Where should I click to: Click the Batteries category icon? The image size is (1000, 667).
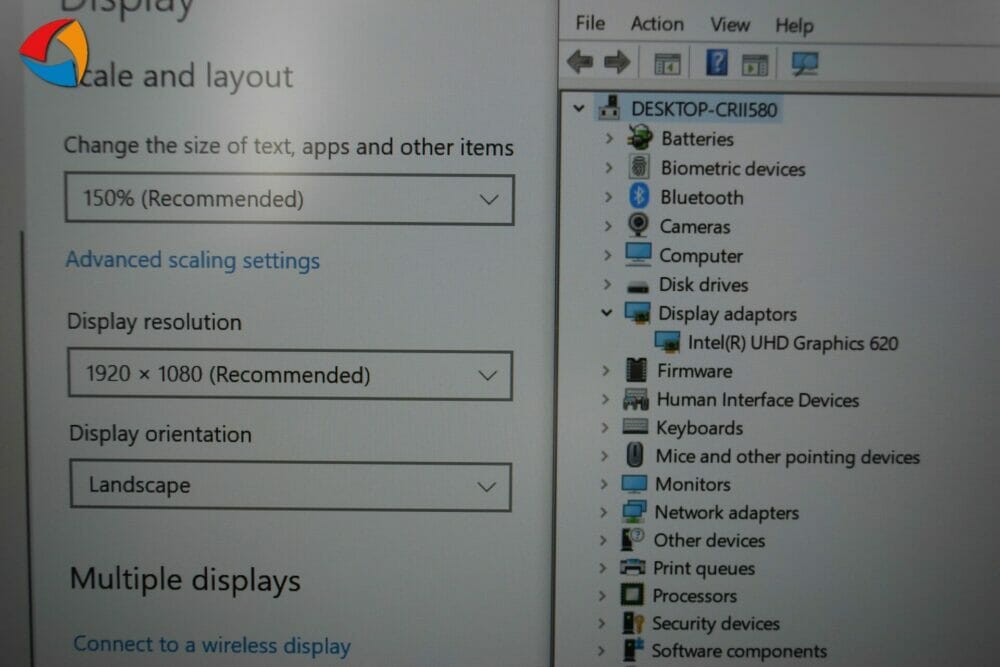pyautogui.click(x=640, y=138)
